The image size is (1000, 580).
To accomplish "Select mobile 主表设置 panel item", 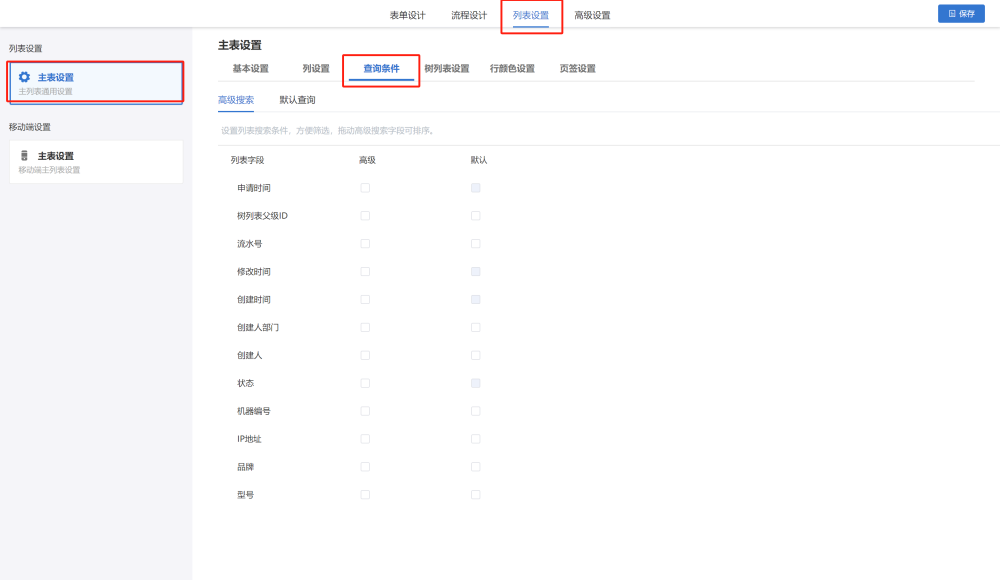I will (x=95, y=162).
